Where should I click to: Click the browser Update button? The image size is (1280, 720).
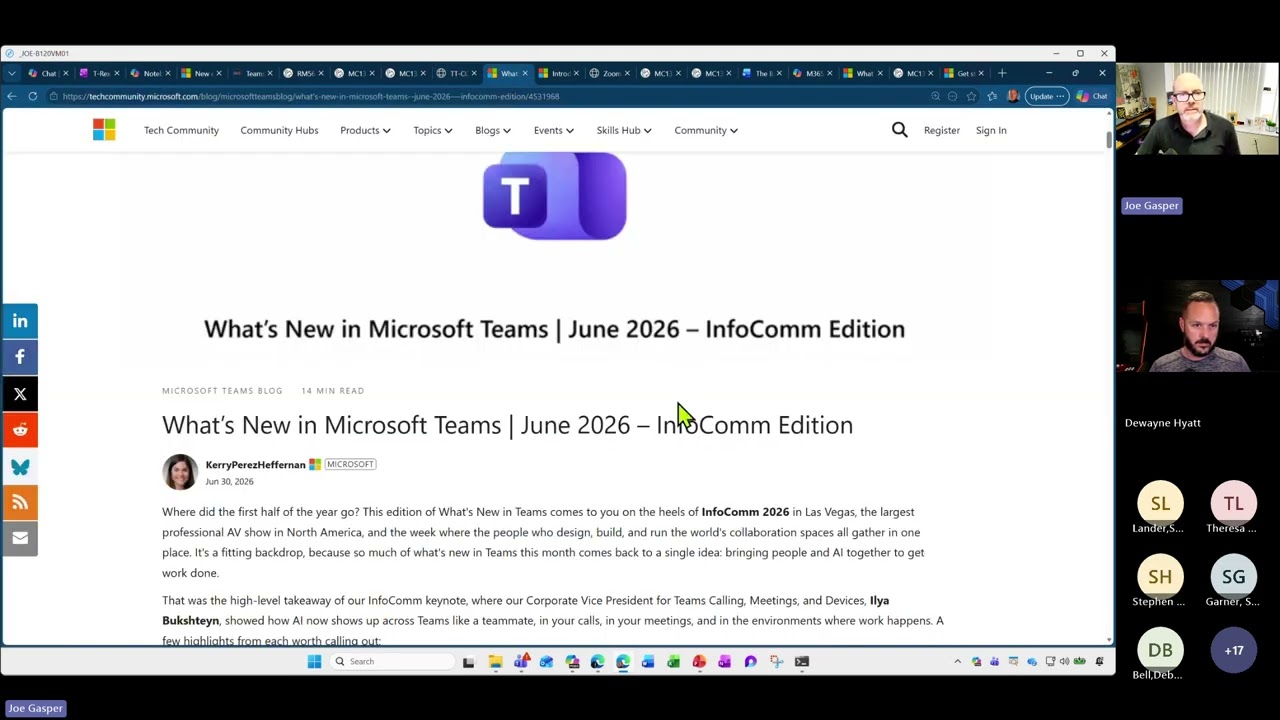pos(1046,96)
